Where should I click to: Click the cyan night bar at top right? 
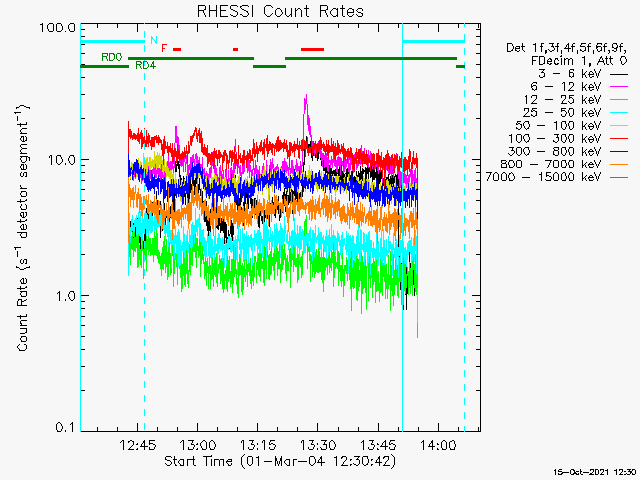(433, 41)
